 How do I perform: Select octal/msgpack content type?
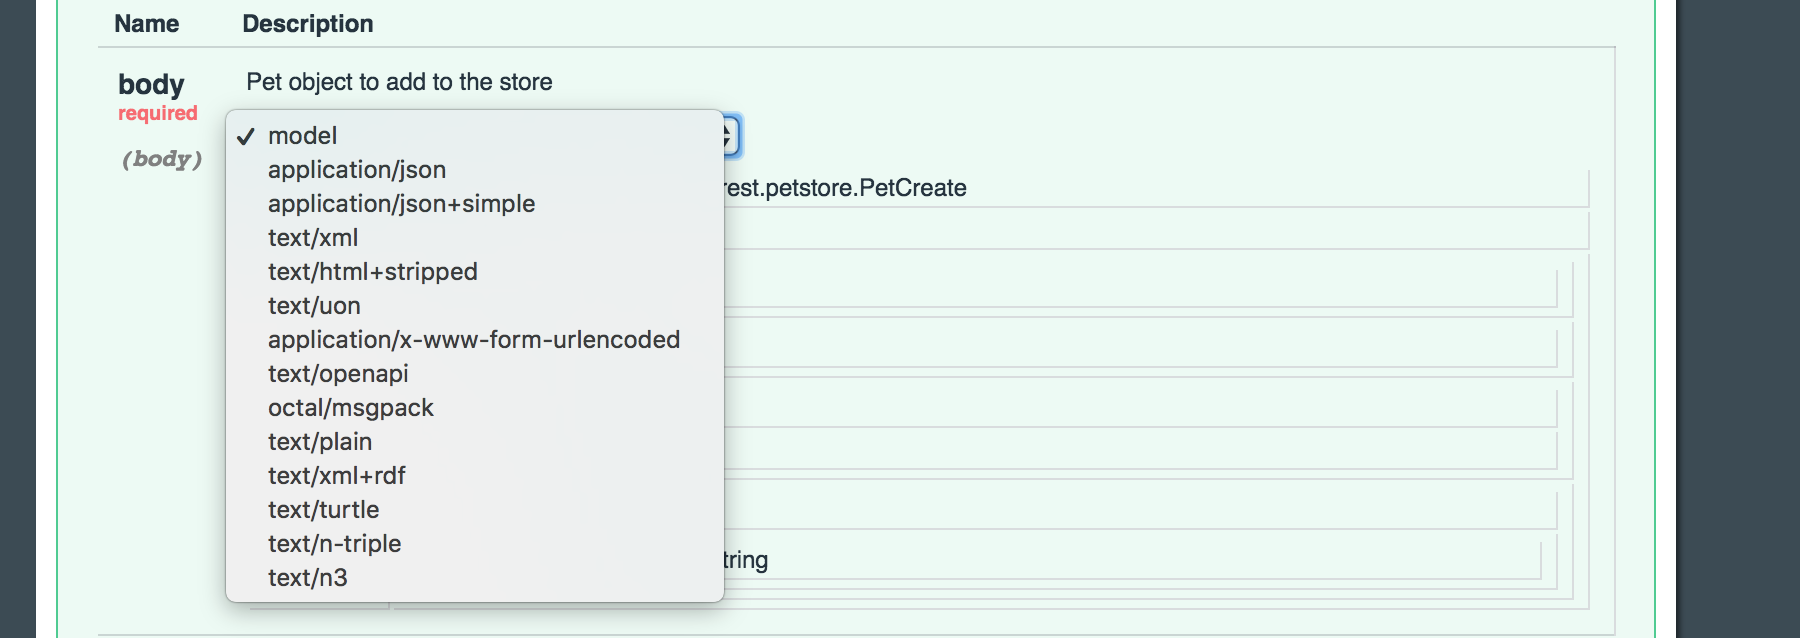[350, 408]
